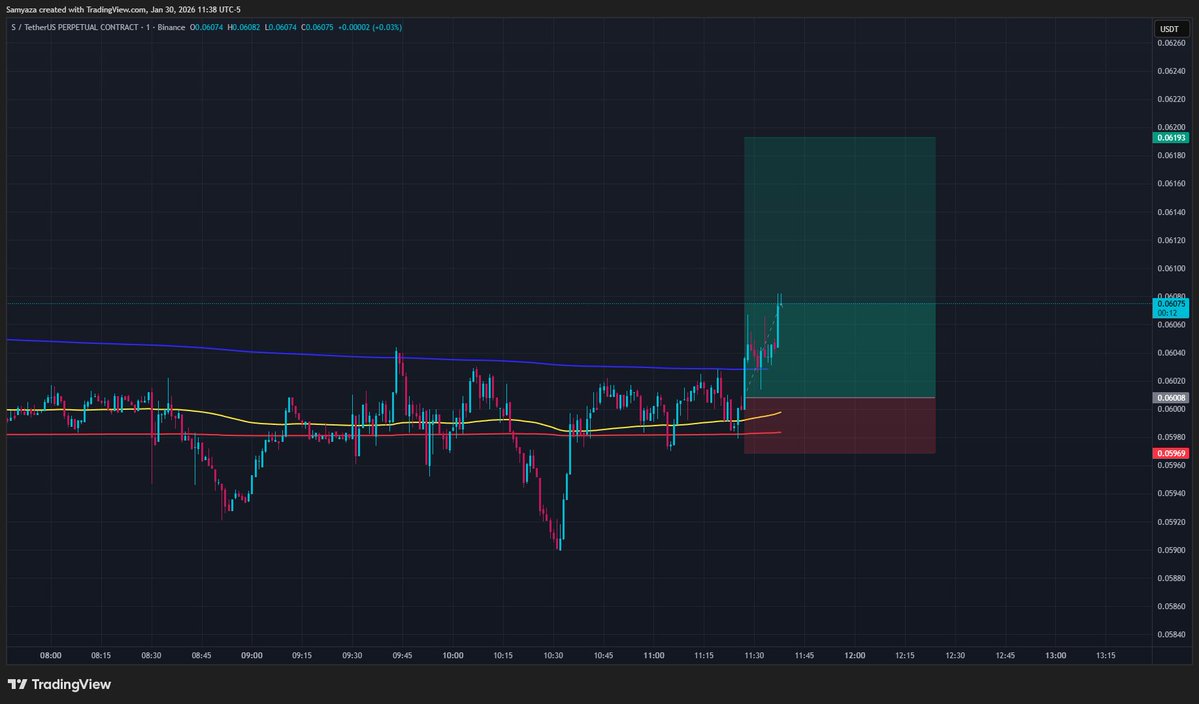
Task: Click the 0.06020 price axis label
Action: pyautogui.click(x=1171, y=381)
